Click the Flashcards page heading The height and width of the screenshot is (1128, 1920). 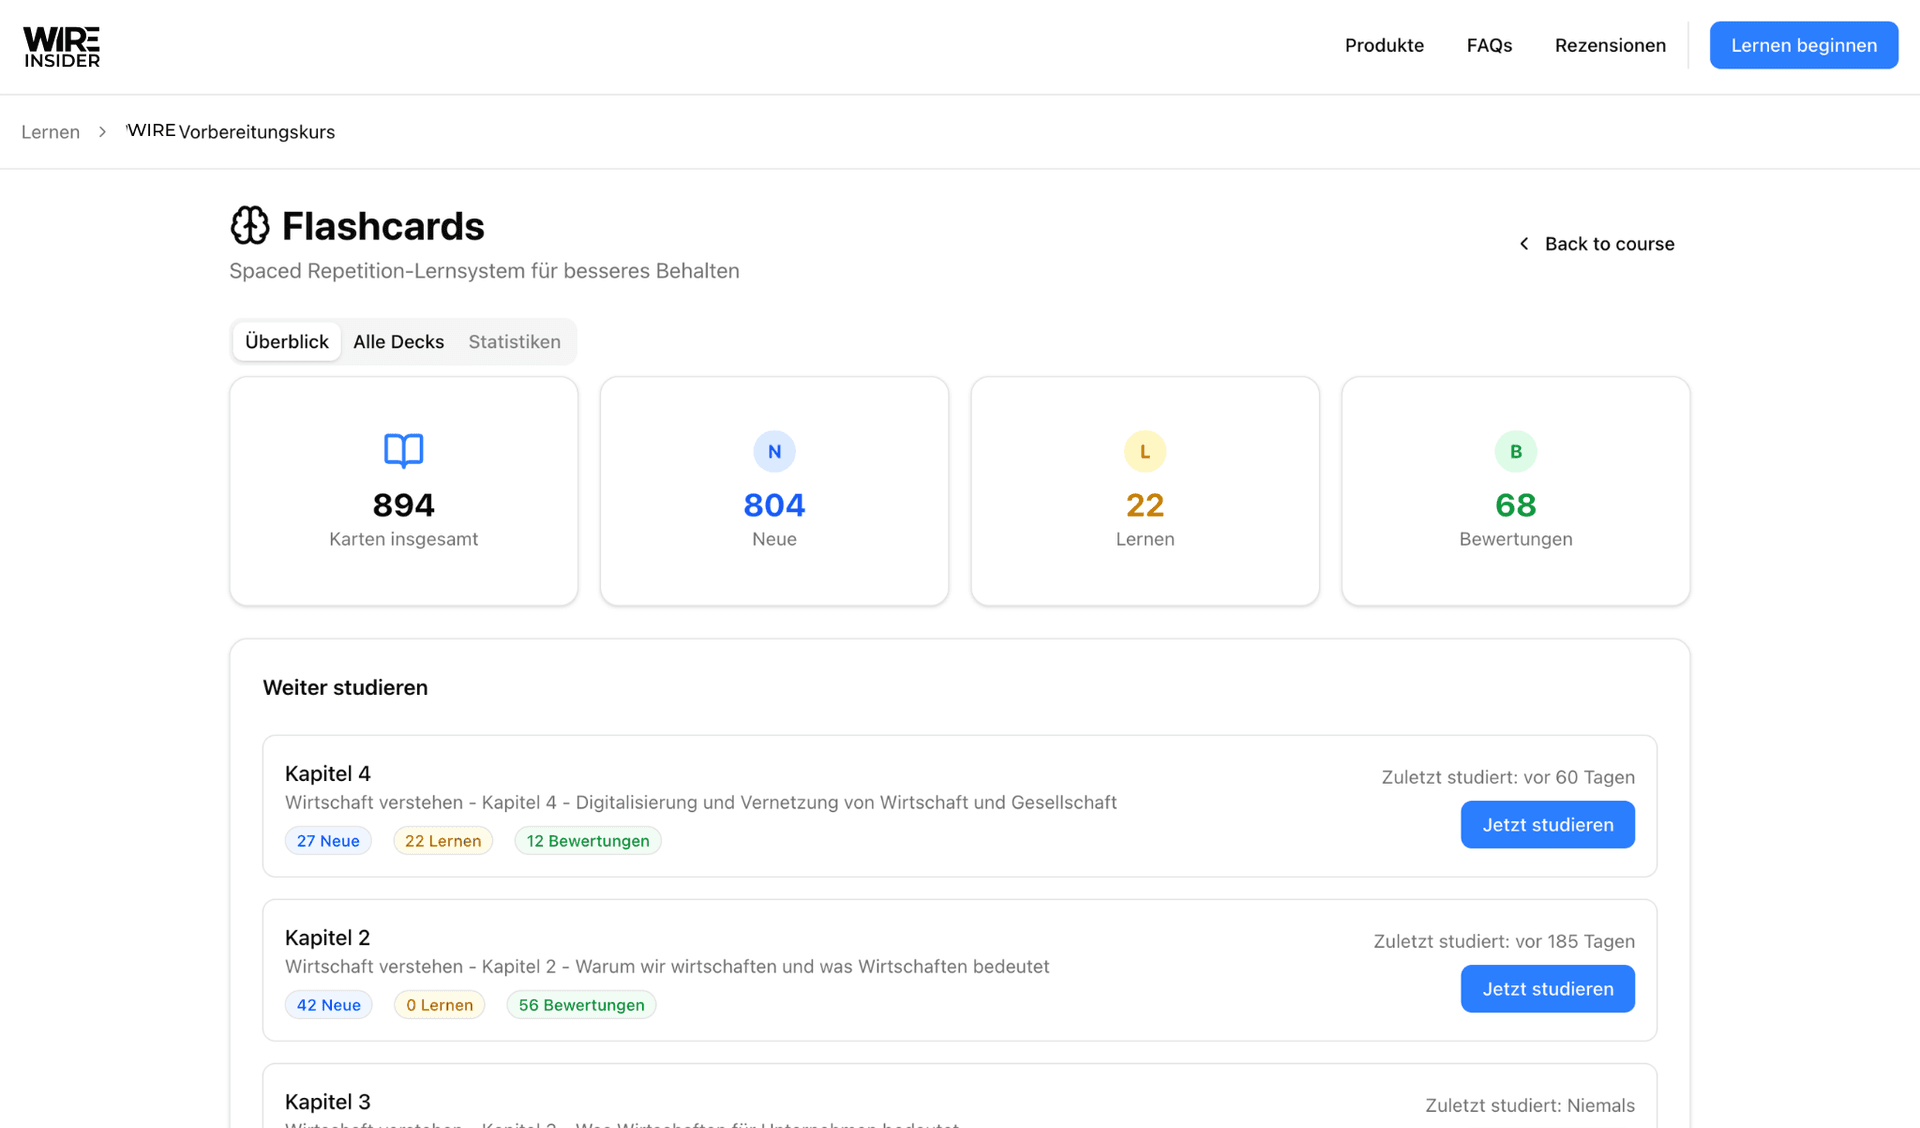383,226
